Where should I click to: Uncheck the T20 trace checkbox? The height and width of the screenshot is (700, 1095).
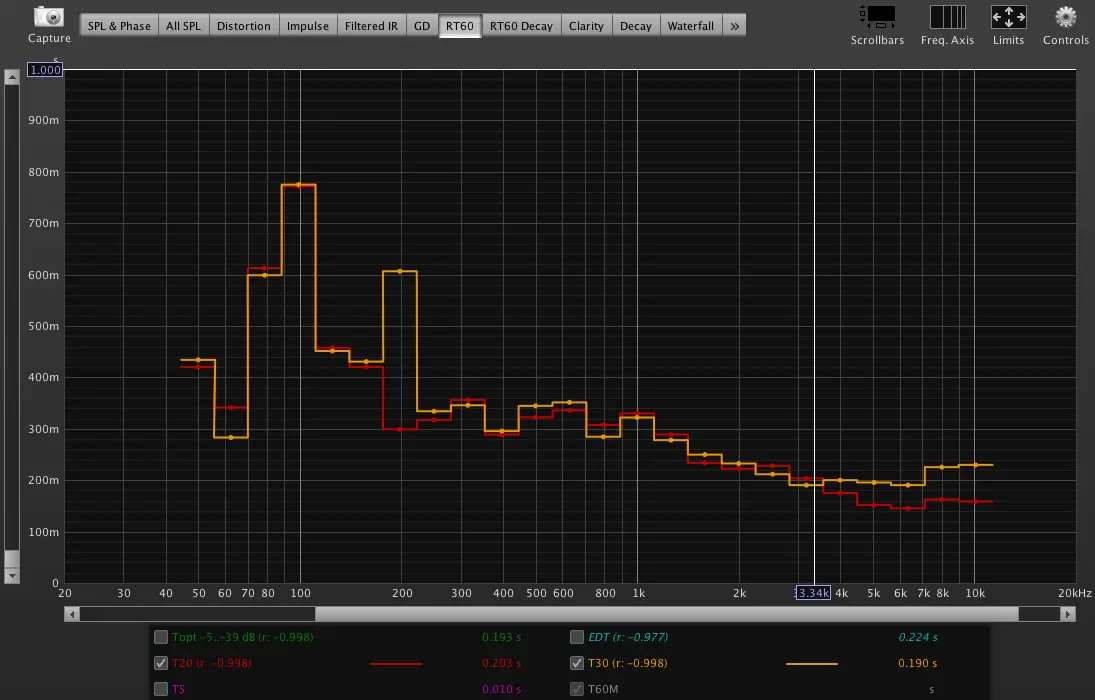161,663
